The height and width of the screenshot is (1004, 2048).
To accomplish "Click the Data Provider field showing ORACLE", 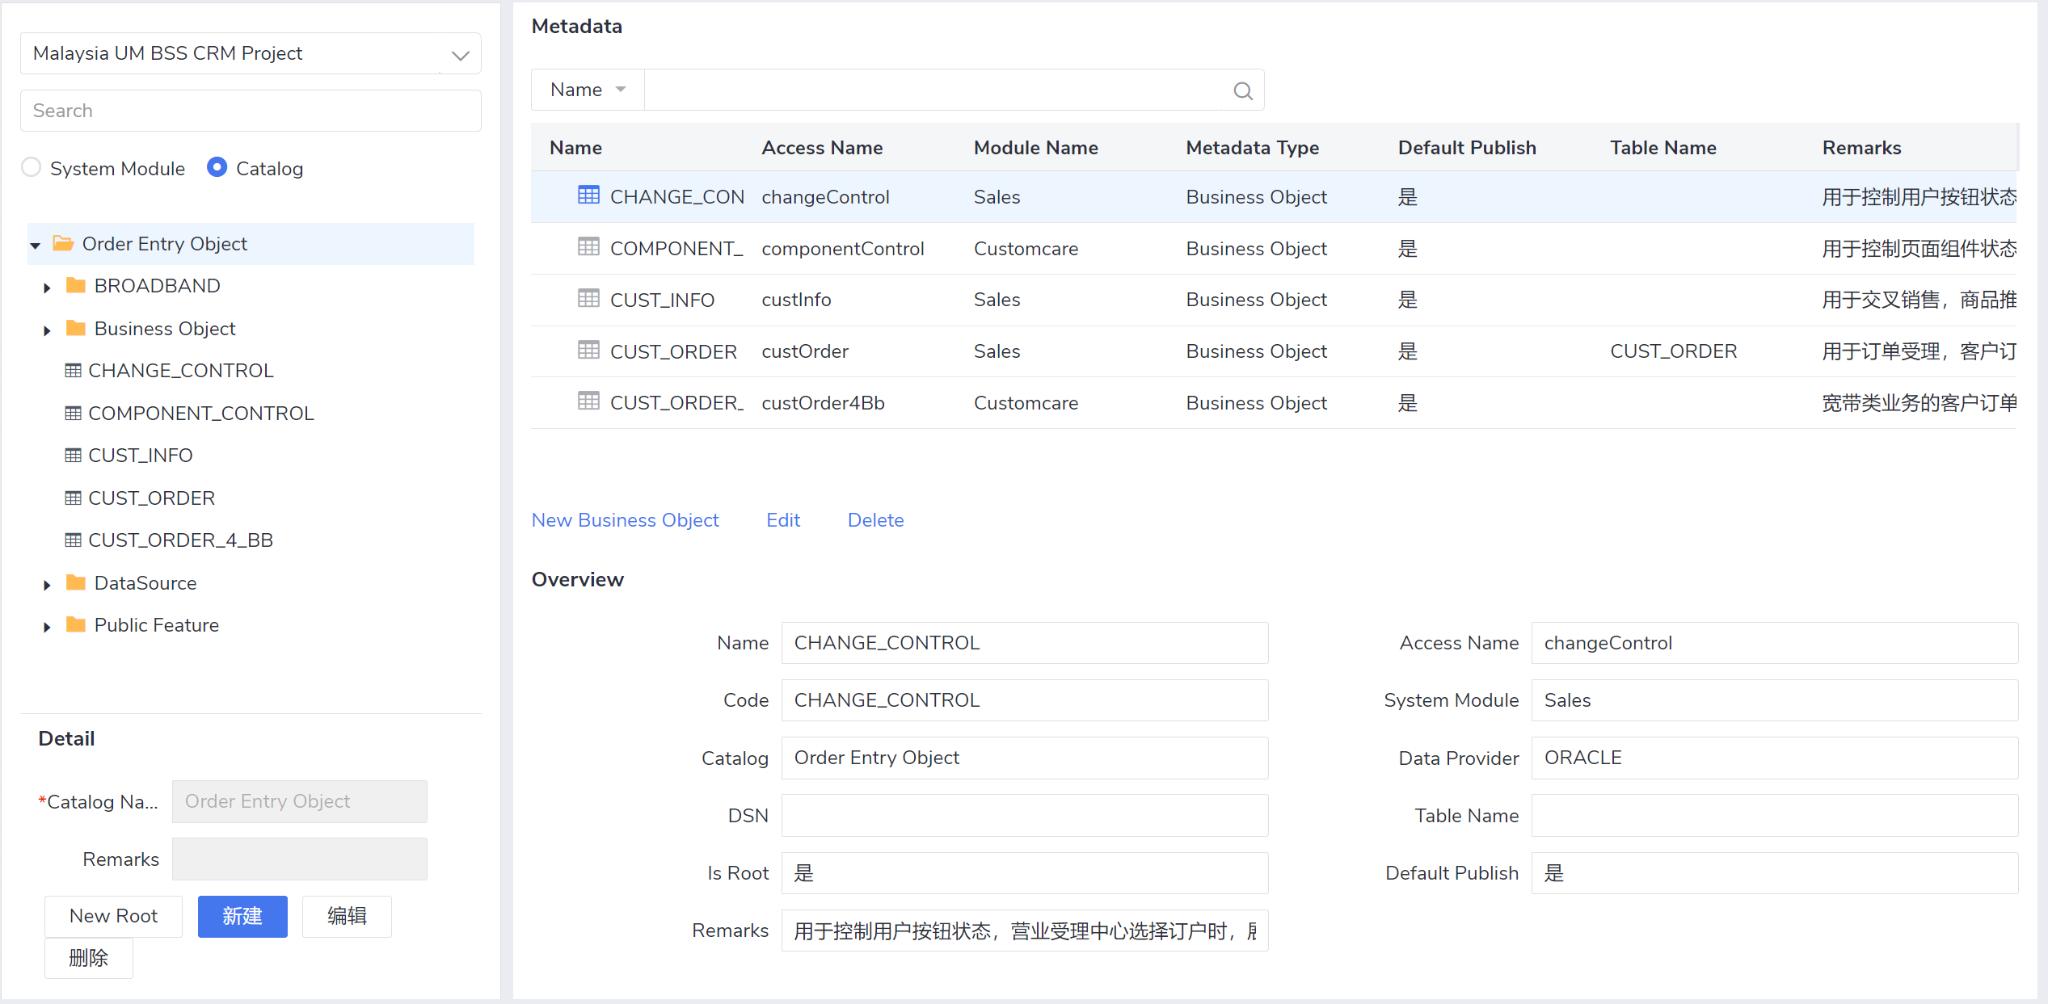I will (x=1774, y=758).
